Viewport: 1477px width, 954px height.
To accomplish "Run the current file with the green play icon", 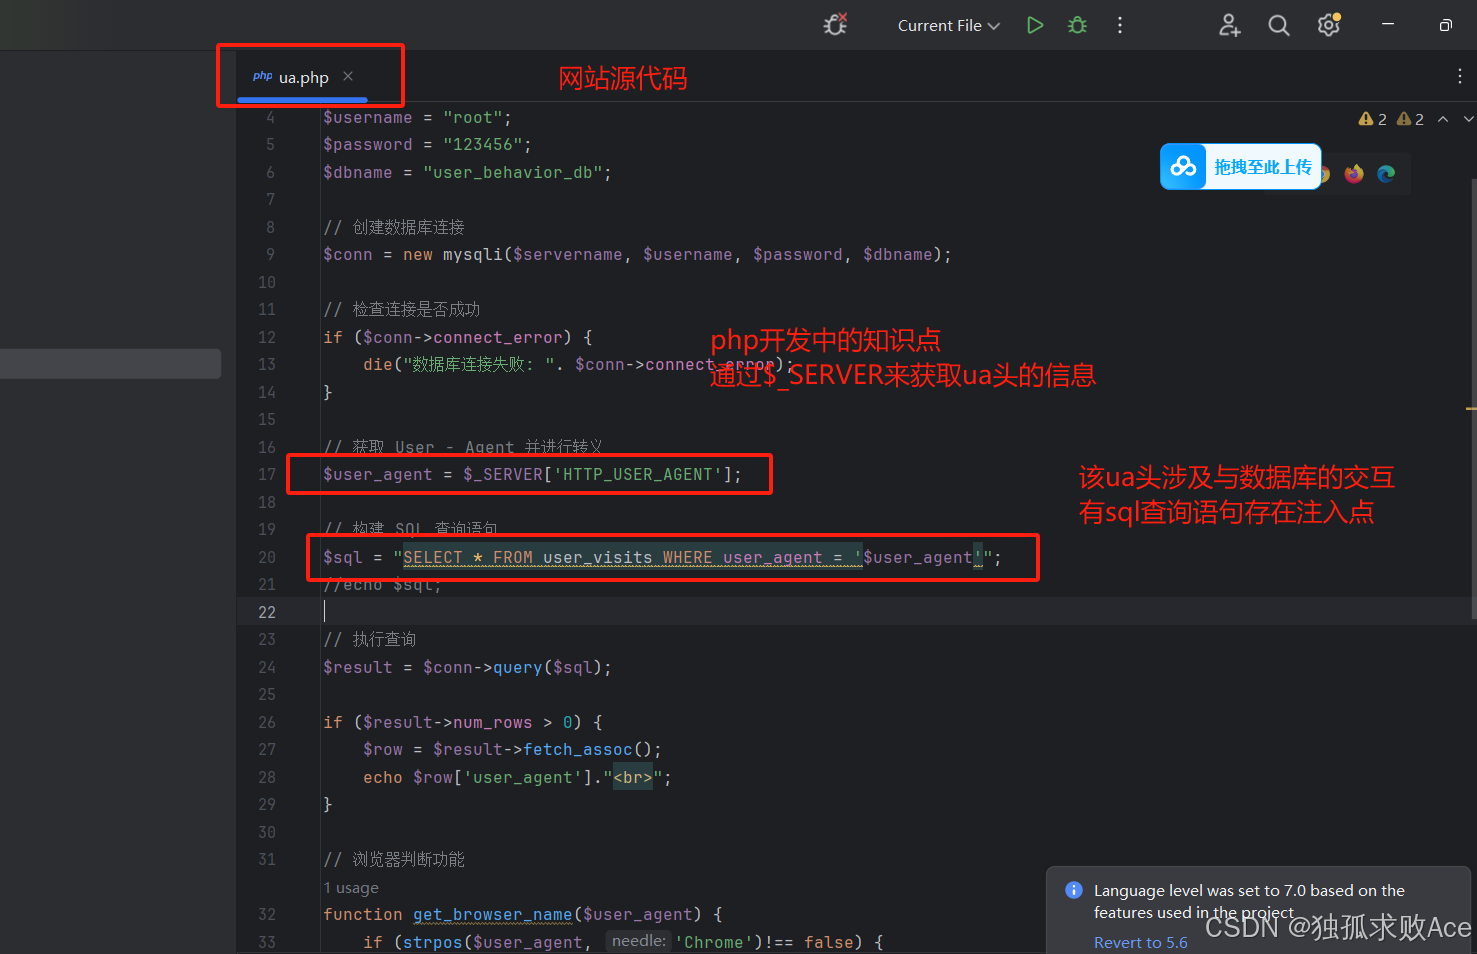I will (1035, 25).
